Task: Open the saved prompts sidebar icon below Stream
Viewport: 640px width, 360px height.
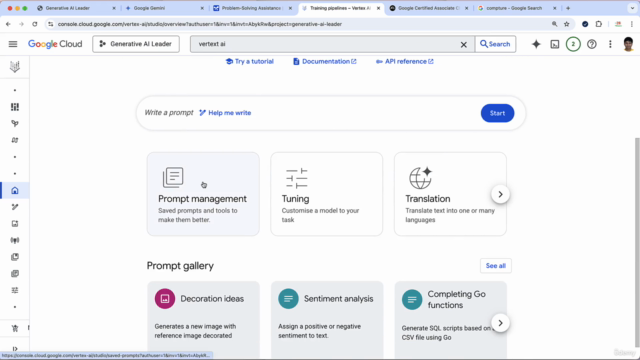Action: (15, 257)
